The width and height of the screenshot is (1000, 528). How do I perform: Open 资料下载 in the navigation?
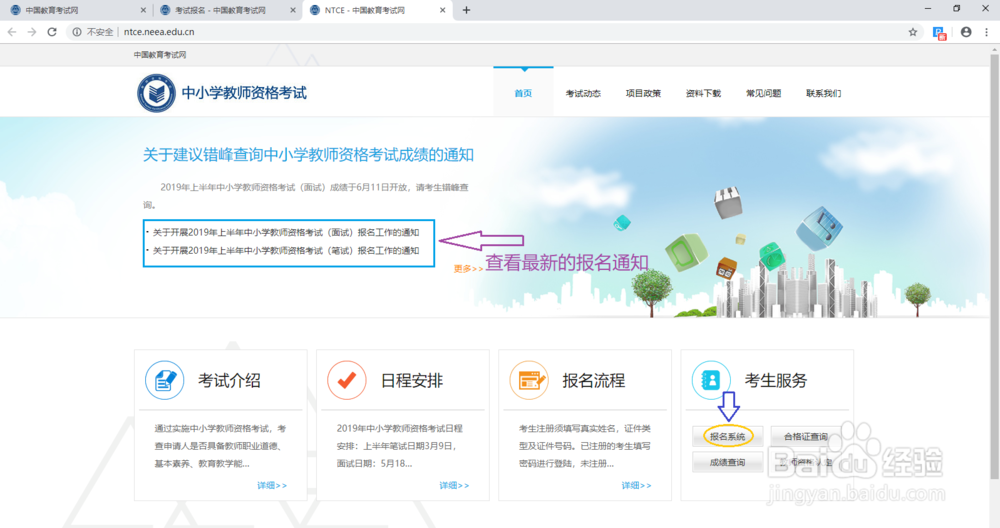click(703, 93)
